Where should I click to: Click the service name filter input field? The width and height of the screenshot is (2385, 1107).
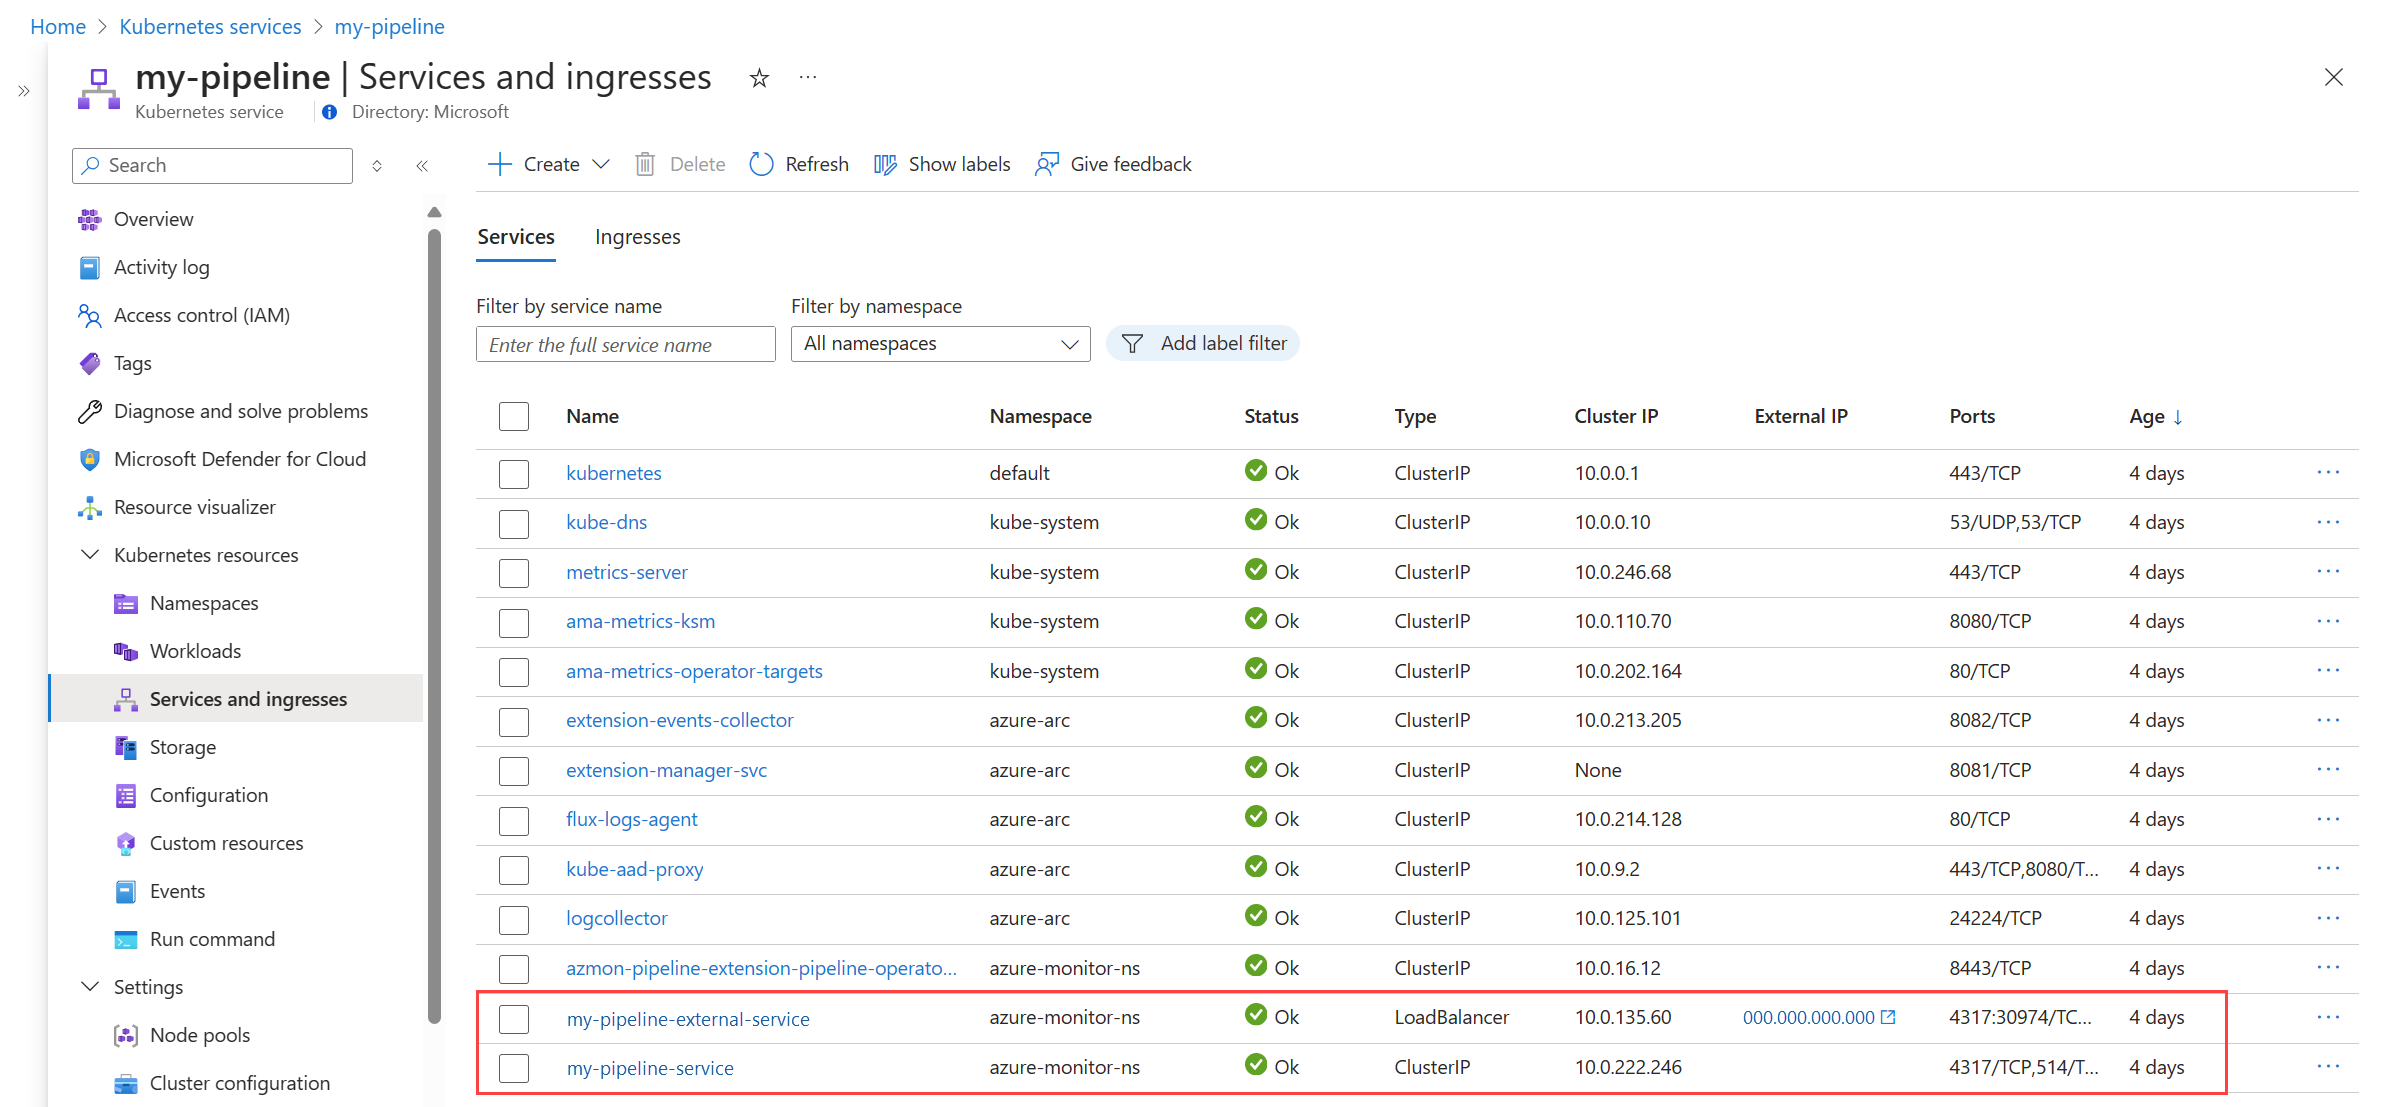click(625, 345)
